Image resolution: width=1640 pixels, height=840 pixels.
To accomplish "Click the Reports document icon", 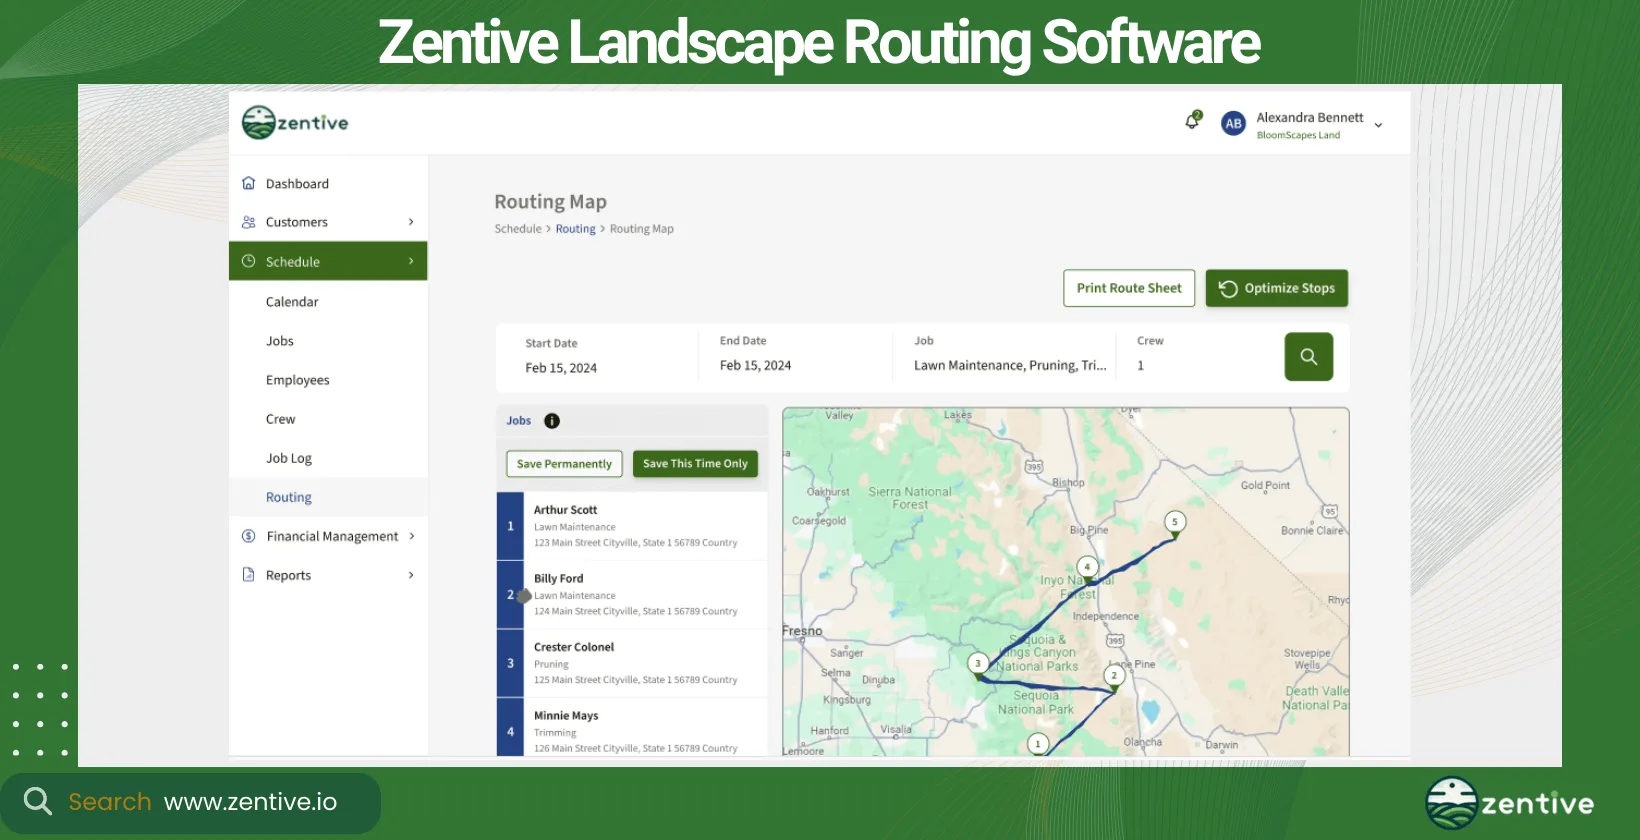I will (x=249, y=575).
